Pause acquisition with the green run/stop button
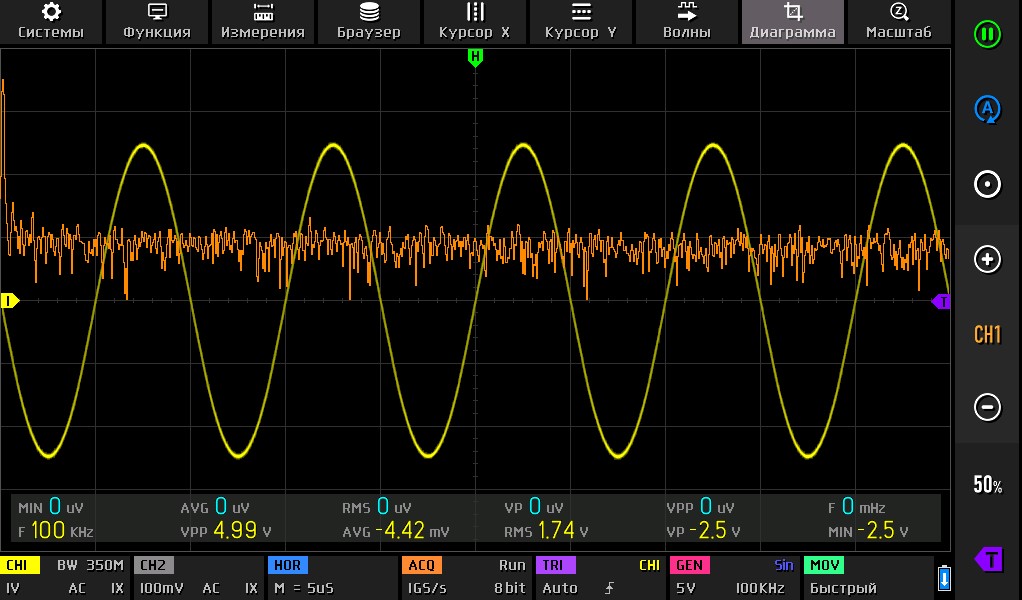1022x600 pixels. (x=987, y=34)
